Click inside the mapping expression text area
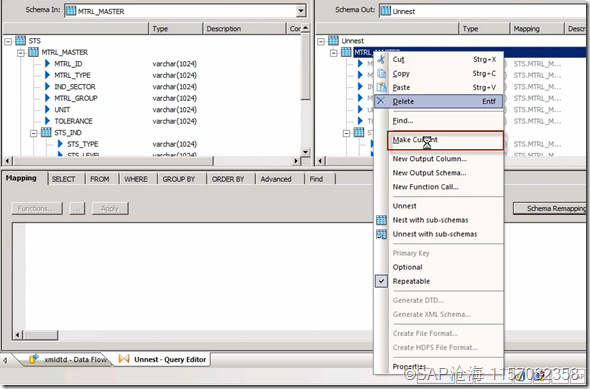 (199, 277)
